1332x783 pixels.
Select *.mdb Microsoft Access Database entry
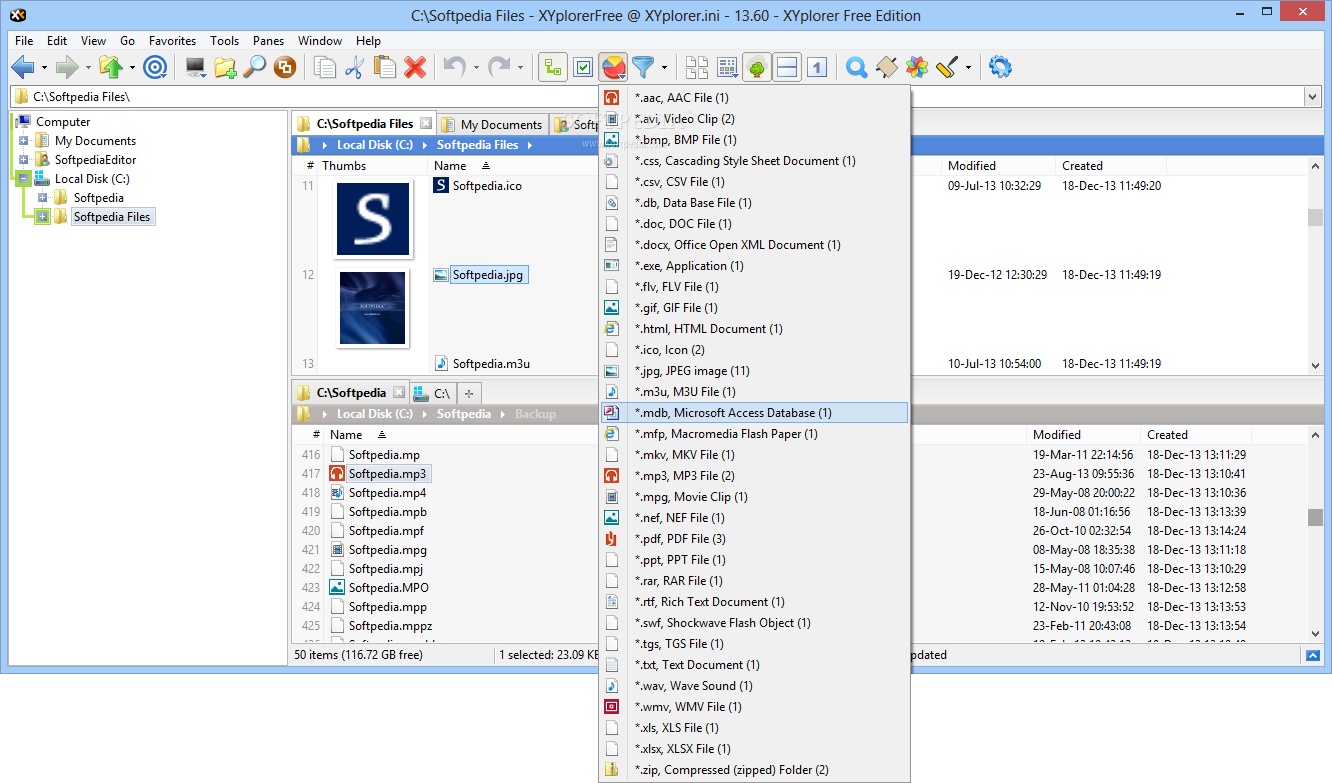click(x=755, y=413)
